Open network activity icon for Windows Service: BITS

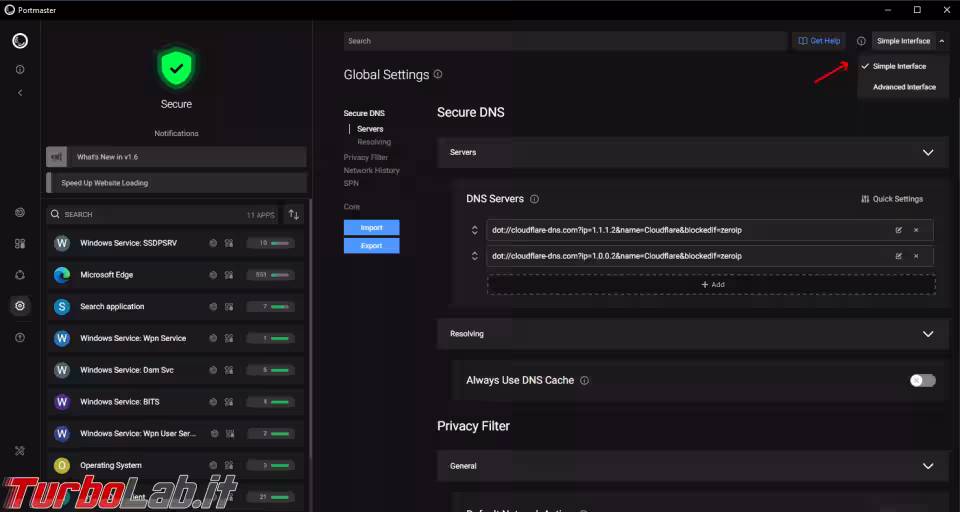pos(213,402)
